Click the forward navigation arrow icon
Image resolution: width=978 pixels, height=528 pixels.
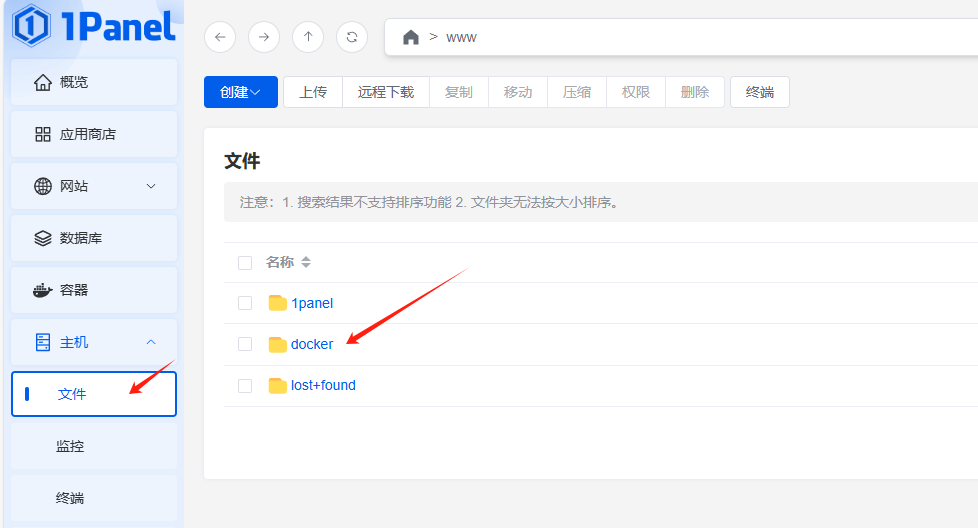[264, 37]
